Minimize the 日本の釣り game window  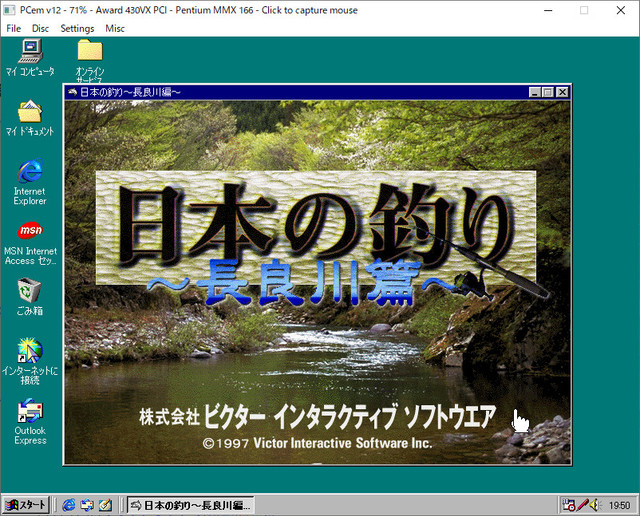pos(535,92)
